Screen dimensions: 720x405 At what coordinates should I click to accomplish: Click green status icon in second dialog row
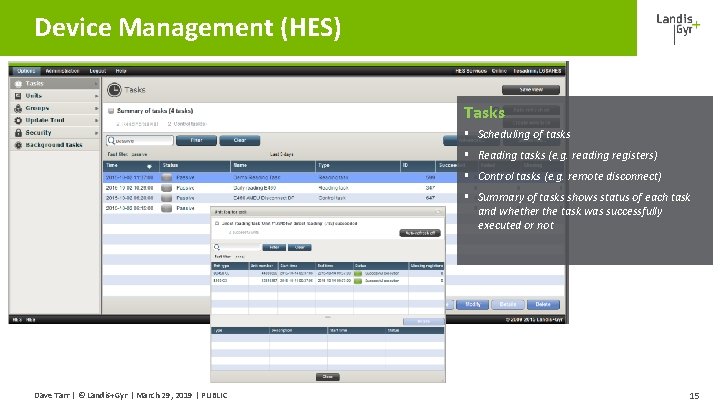pos(358,281)
